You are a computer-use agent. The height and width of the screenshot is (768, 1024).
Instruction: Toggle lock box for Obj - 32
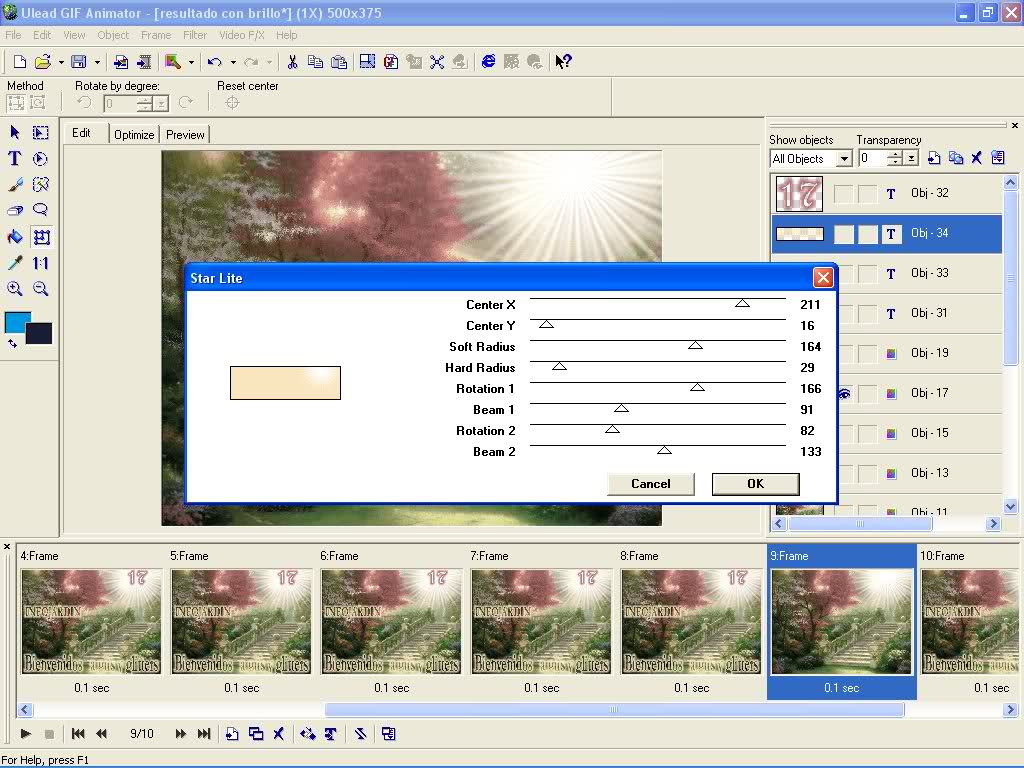coord(867,193)
